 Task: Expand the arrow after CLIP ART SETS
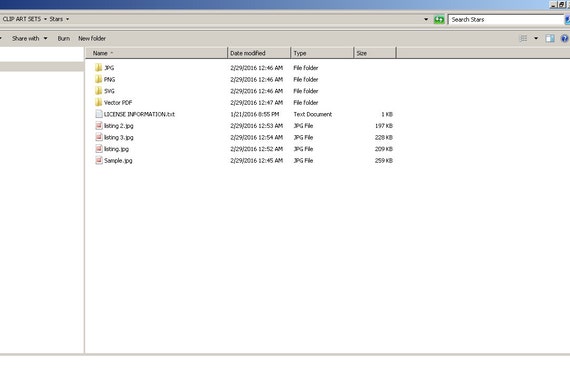(x=45, y=19)
